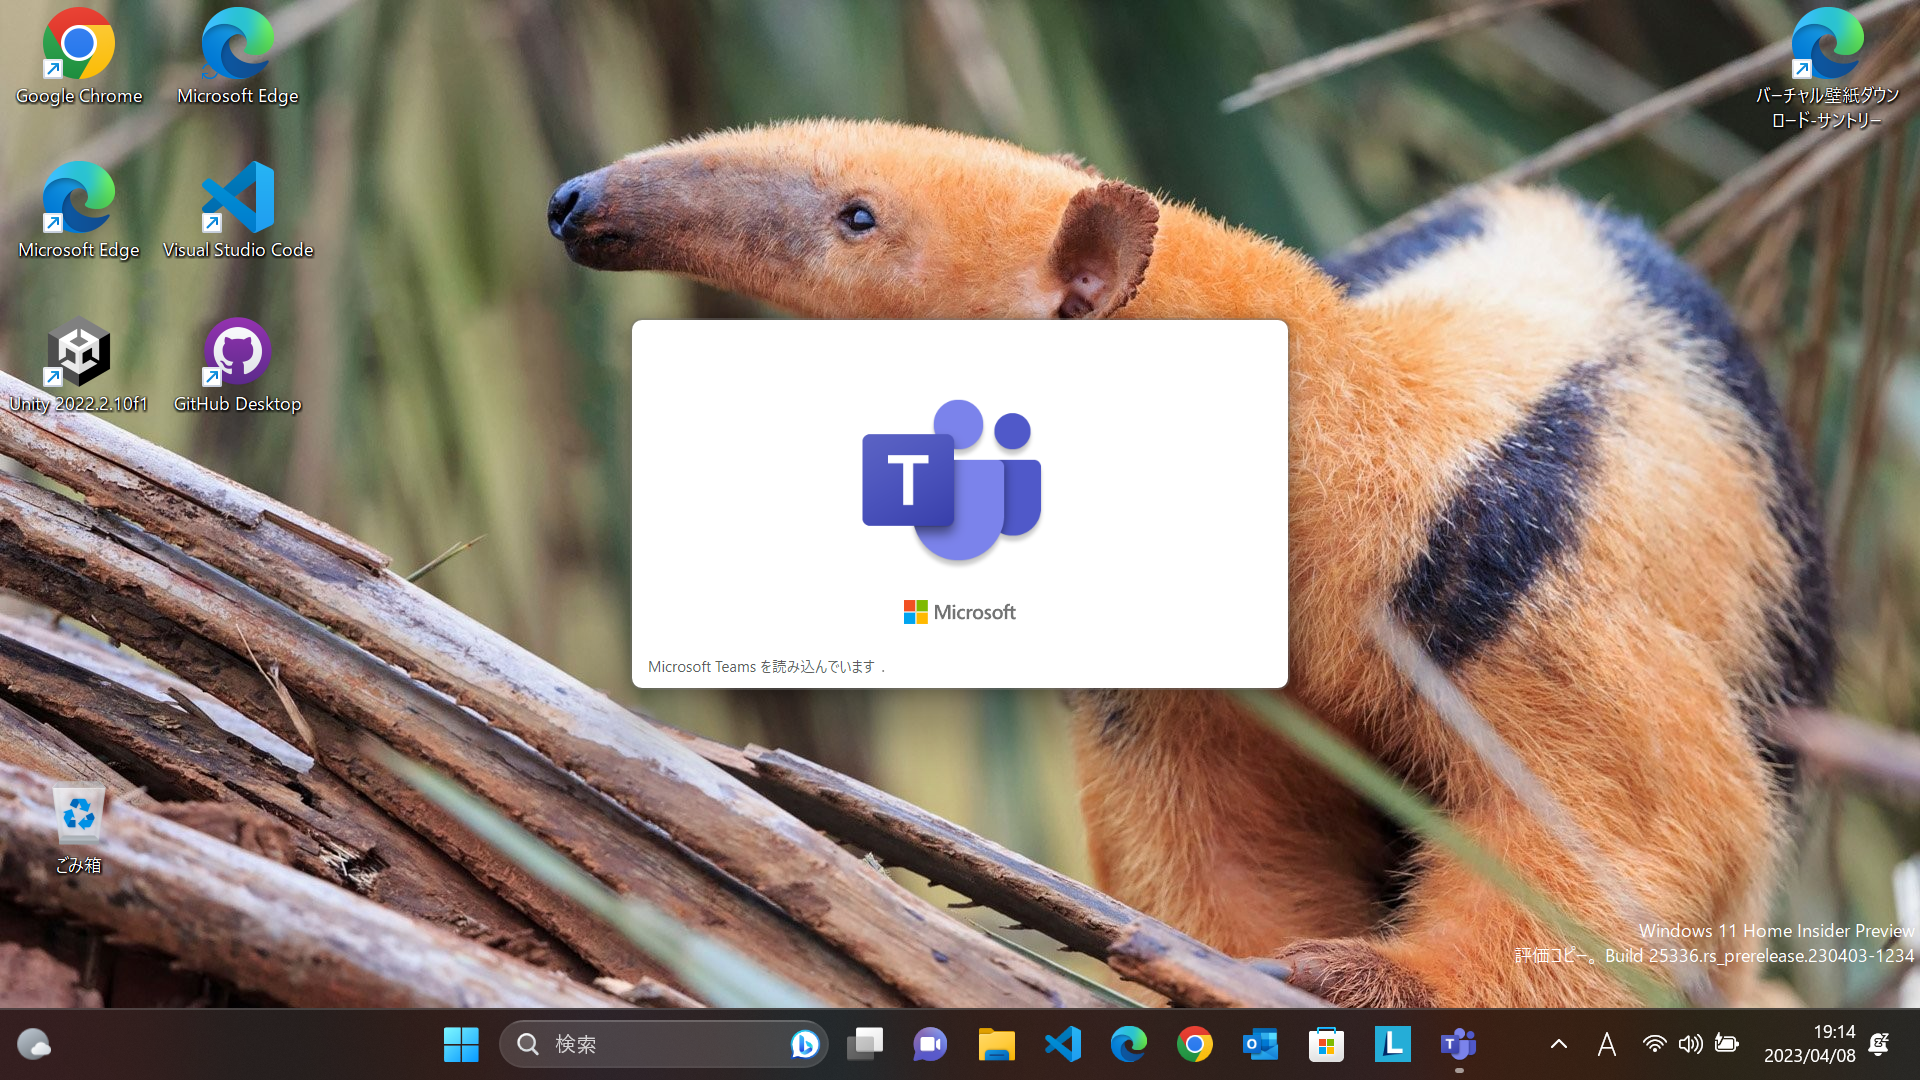Open the Google Chrome desktop shortcut
1920x1080 pixels.
pyautogui.click(x=79, y=57)
